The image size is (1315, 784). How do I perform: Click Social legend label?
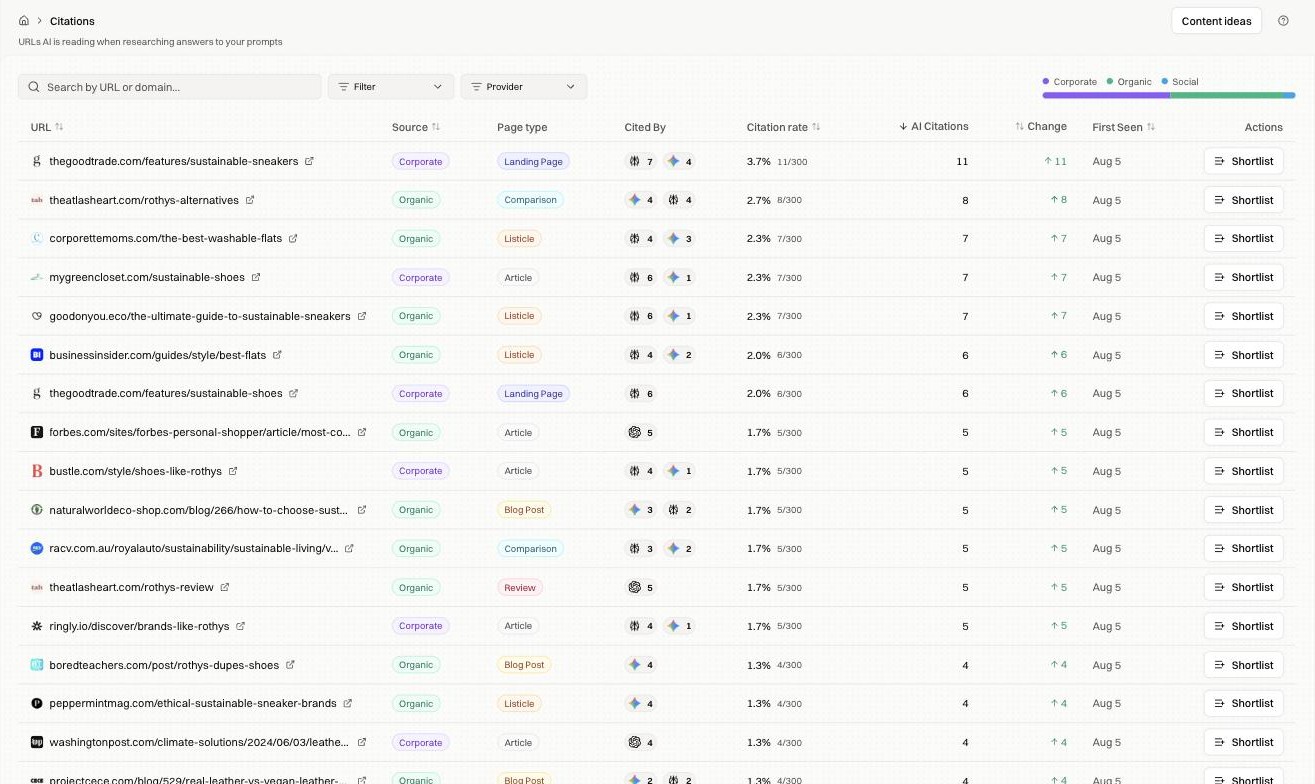coord(1185,82)
